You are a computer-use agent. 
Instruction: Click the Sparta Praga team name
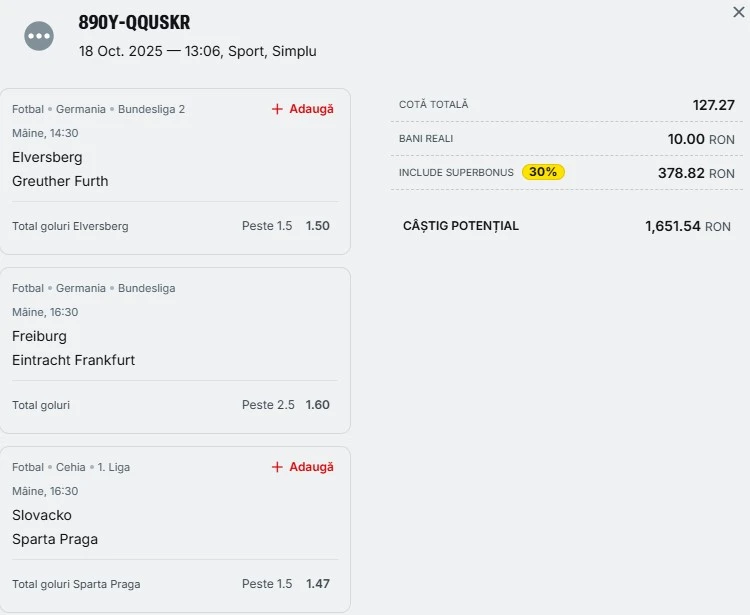pos(55,539)
